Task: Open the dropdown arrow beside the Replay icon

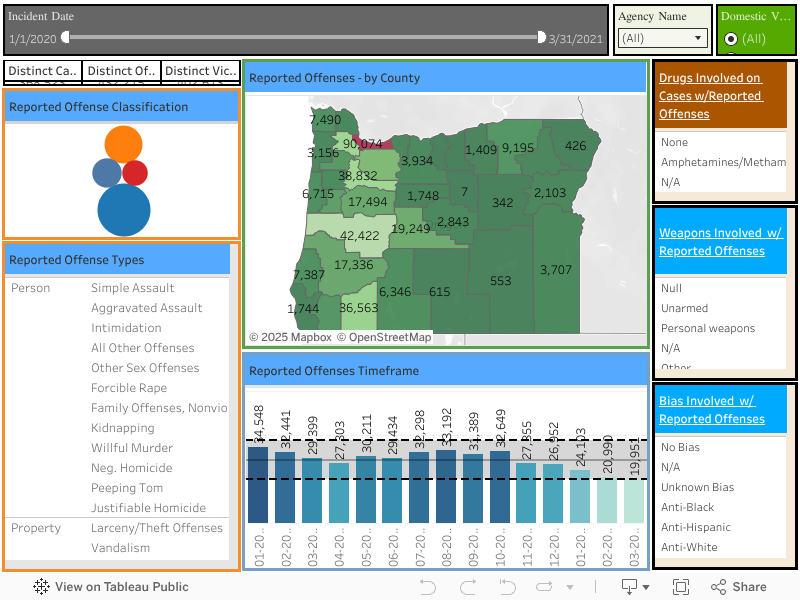Action: coord(568,587)
